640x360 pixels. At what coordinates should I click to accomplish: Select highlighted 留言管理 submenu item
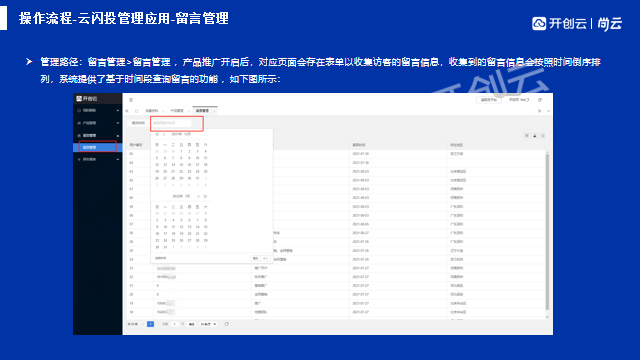click(98, 147)
